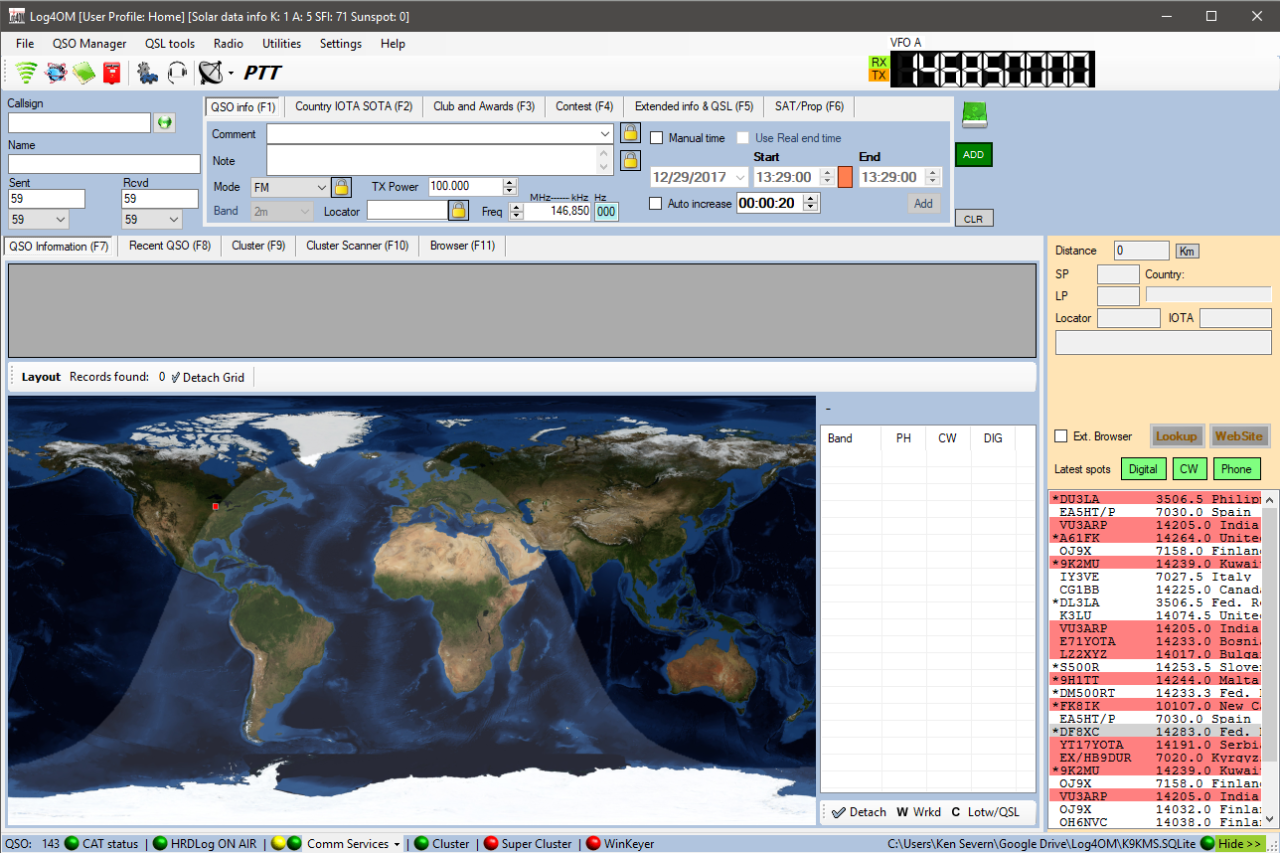The image size is (1280, 853).
Task: Click the CAT status green indicator
Action: pyautogui.click(x=72, y=844)
